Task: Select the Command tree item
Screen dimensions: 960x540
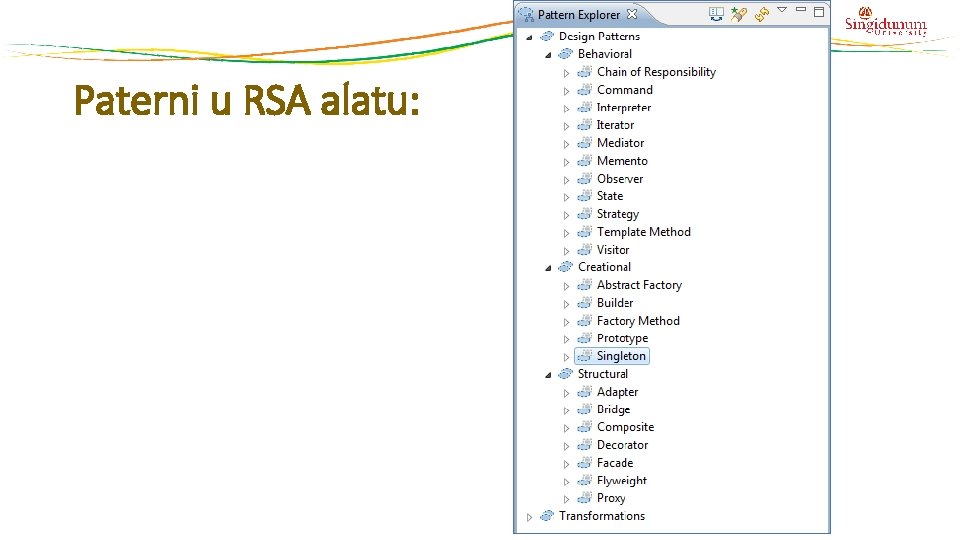Action: click(624, 90)
